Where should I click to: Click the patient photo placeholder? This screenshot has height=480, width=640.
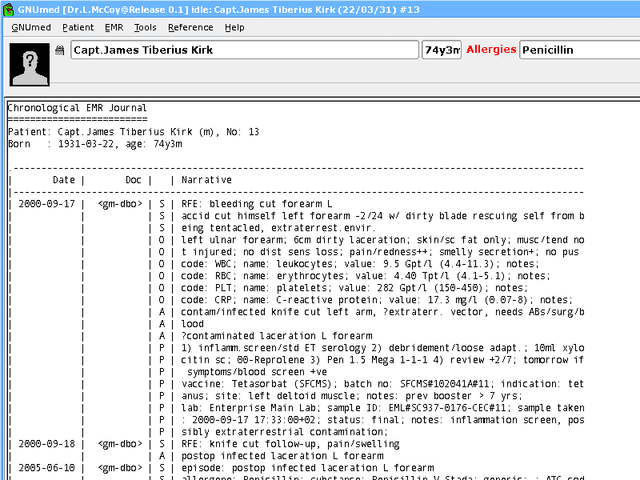pyautogui.click(x=30, y=61)
